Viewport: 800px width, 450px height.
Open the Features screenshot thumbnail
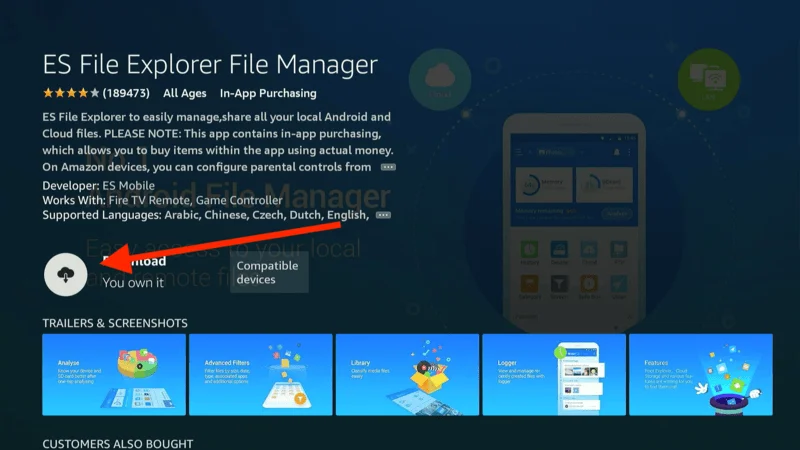click(x=701, y=374)
